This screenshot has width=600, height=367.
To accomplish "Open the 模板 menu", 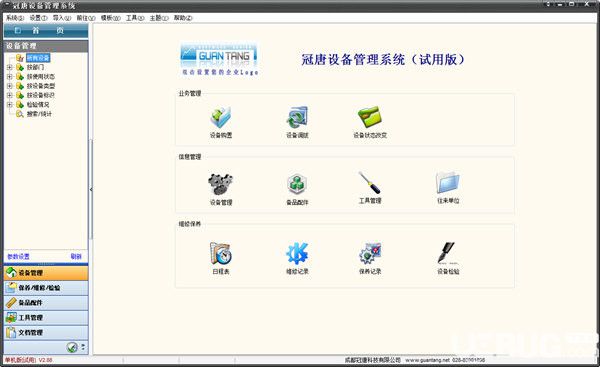I will tap(111, 18).
